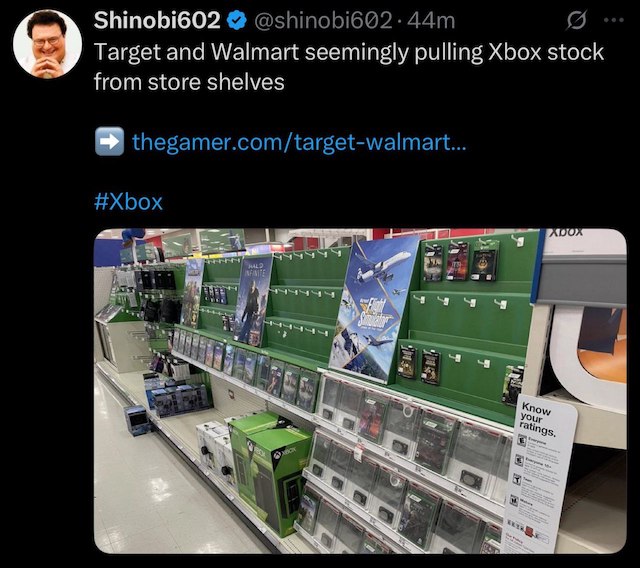Click gift cards hanging on green pegboard

(x=460, y=260)
